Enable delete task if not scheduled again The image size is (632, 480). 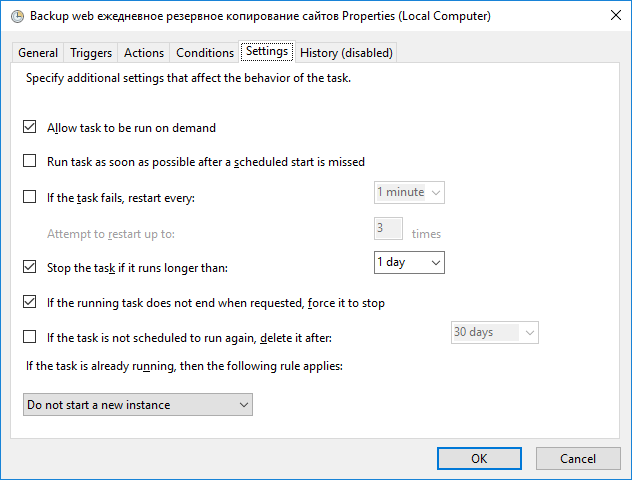point(29,337)
